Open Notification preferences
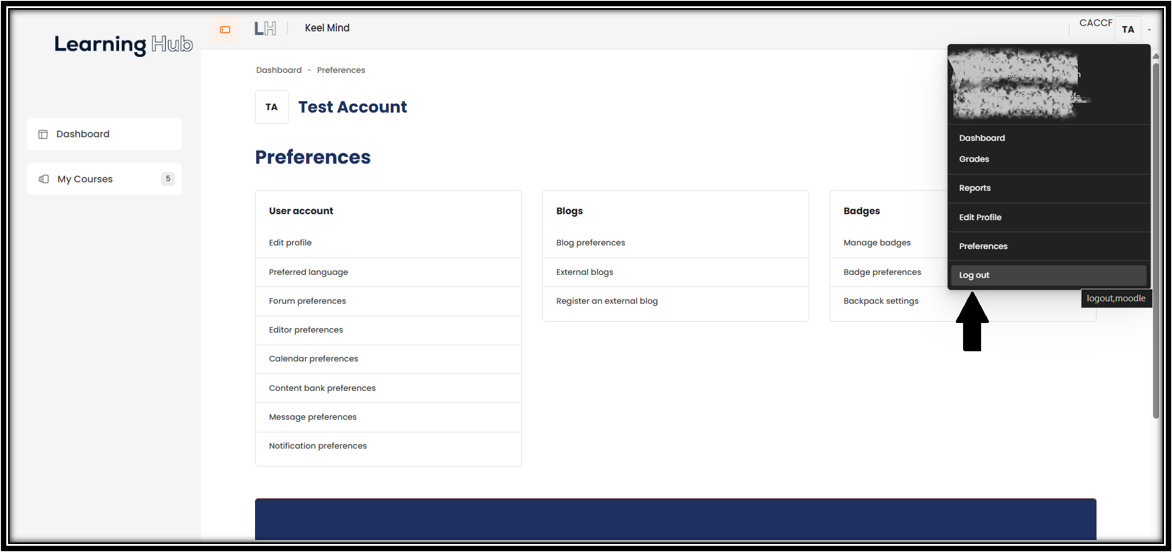 click(318, 446)
